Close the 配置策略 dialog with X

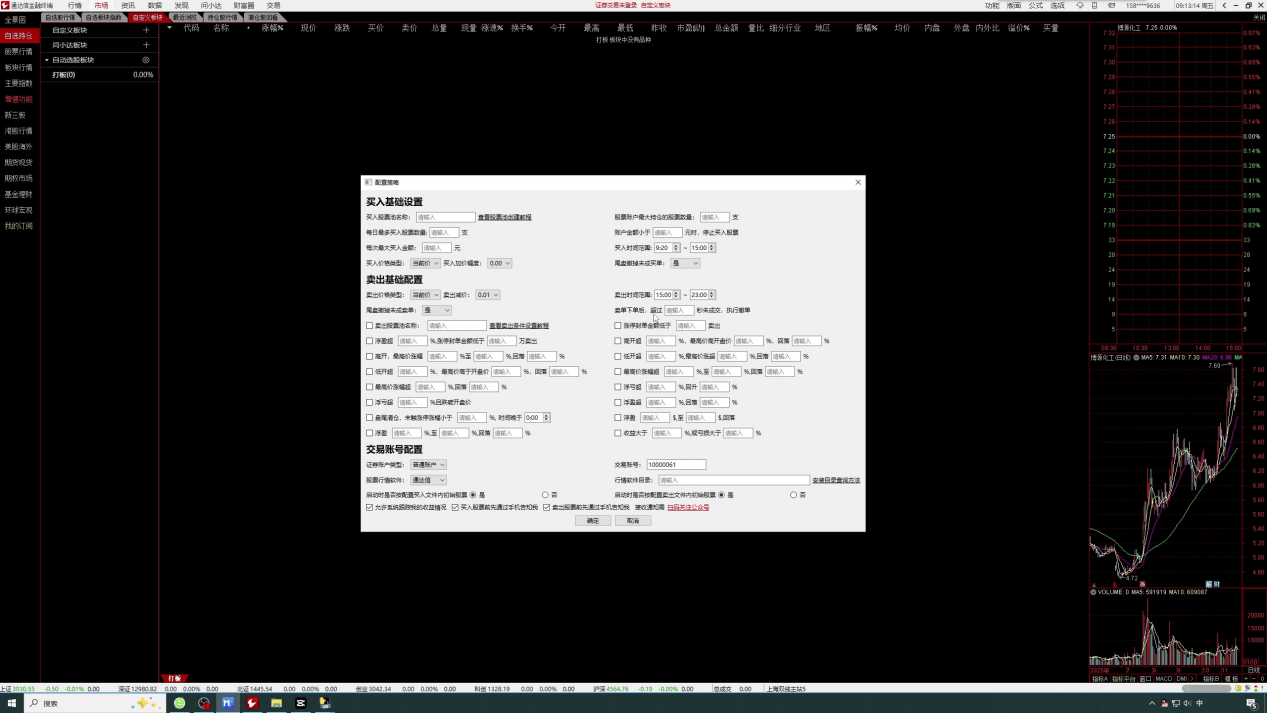point(857,183)
